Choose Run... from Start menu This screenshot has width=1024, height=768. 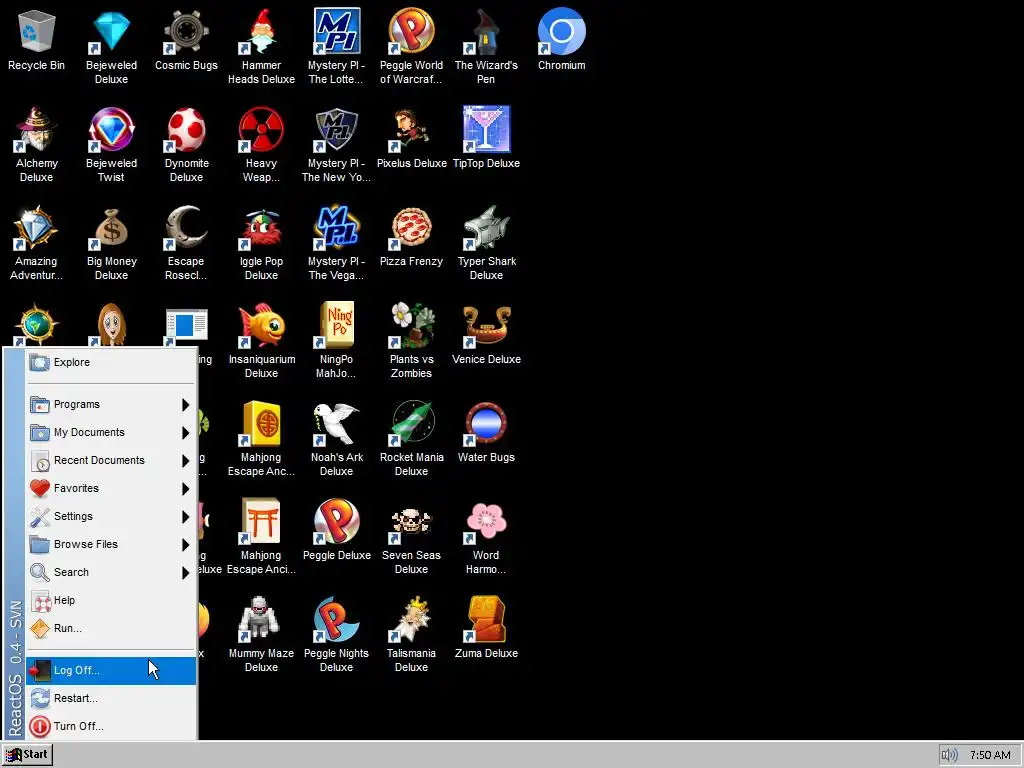(x=111, y=628)
